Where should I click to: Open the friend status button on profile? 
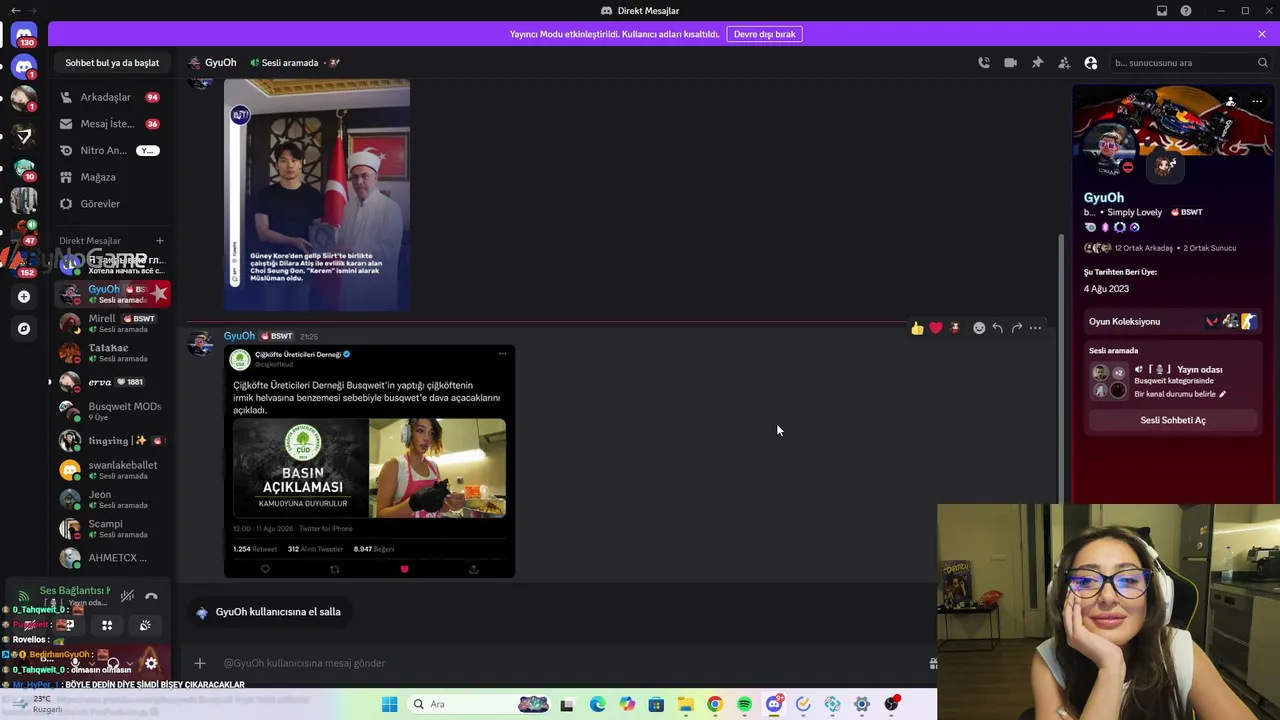click(1231, 102)
